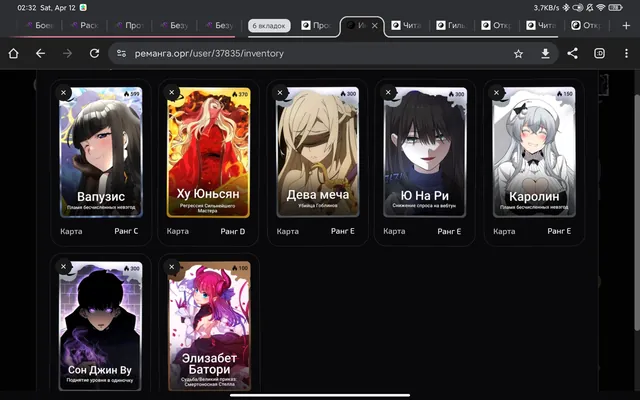Open a new tab with plus

coord(626,25)
